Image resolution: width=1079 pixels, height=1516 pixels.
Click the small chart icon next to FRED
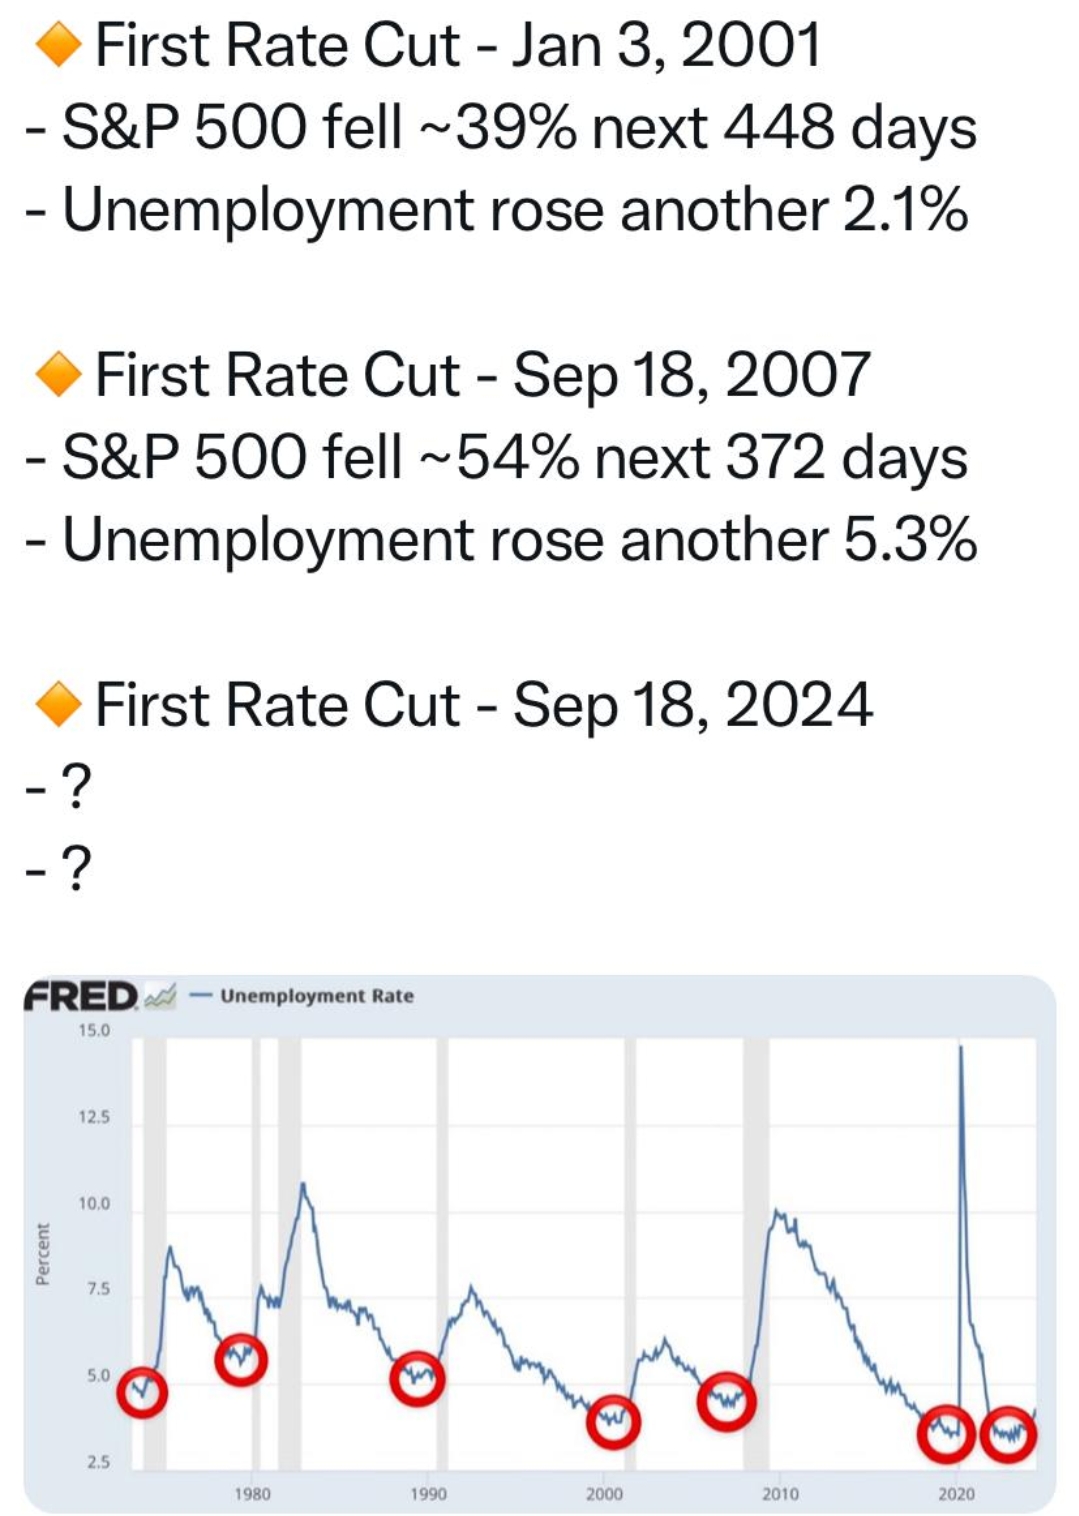click(161, 997)
